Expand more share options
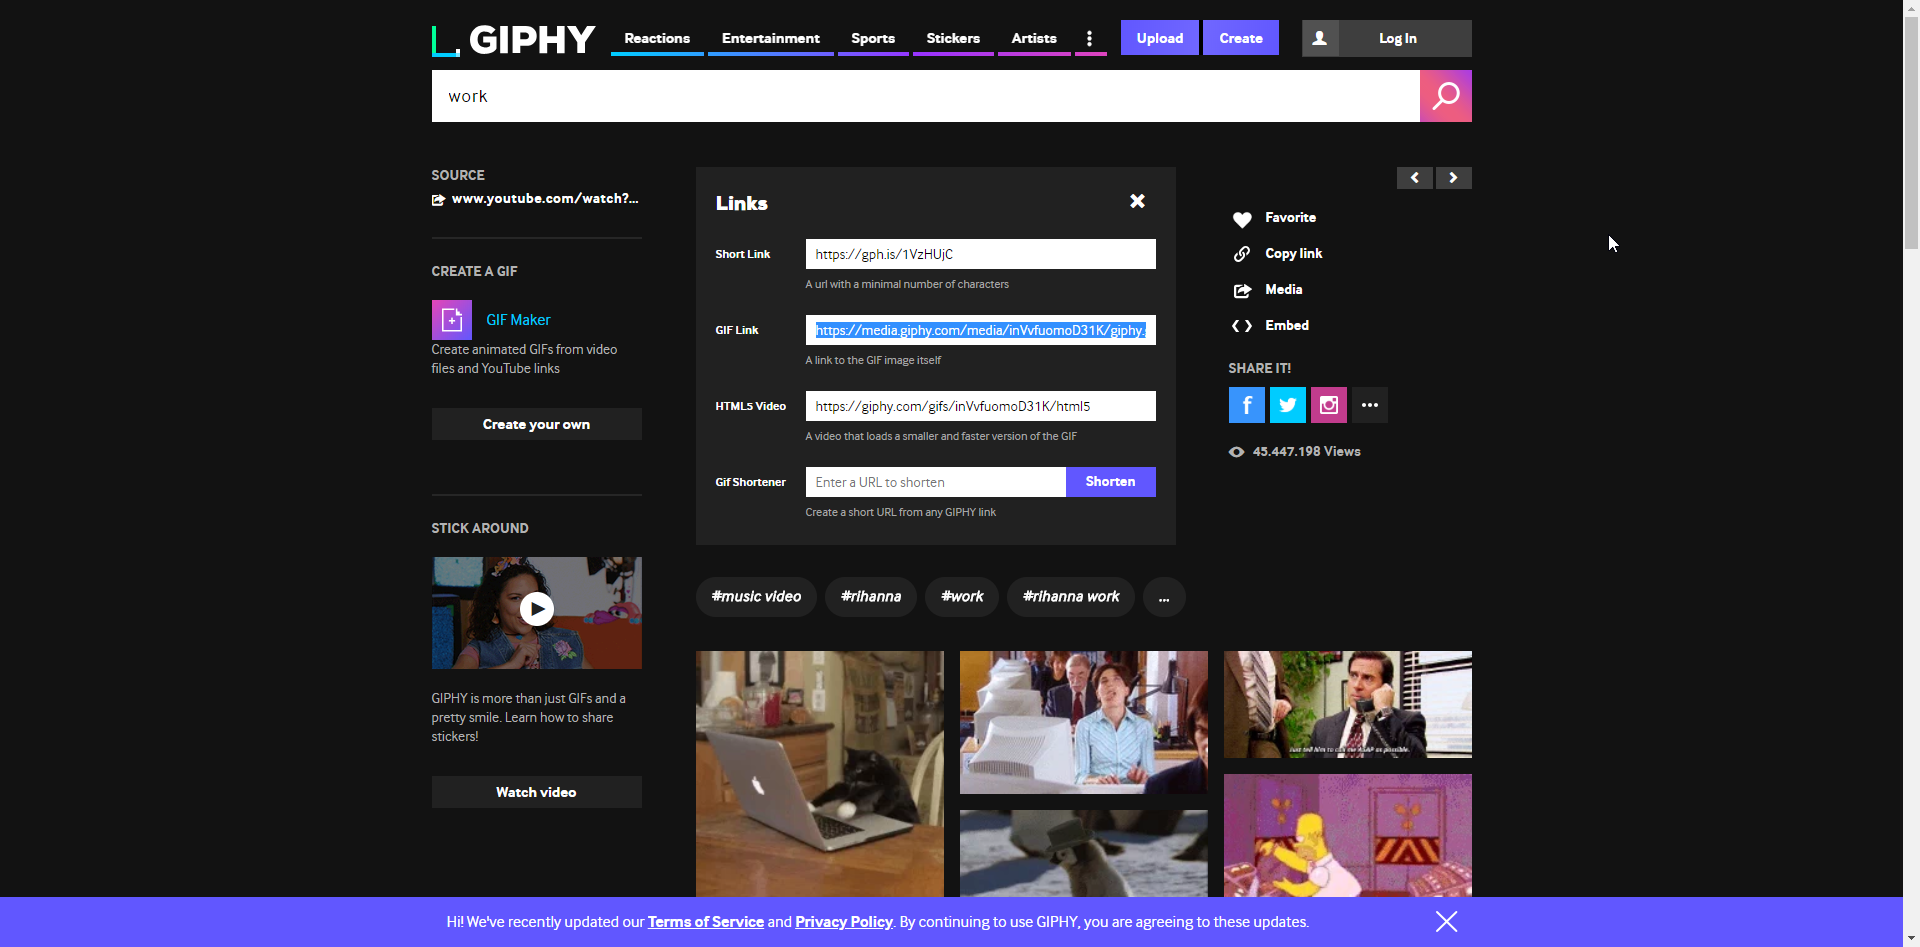Viewport: 1920px width, 947px height. tap(1369, 405)
